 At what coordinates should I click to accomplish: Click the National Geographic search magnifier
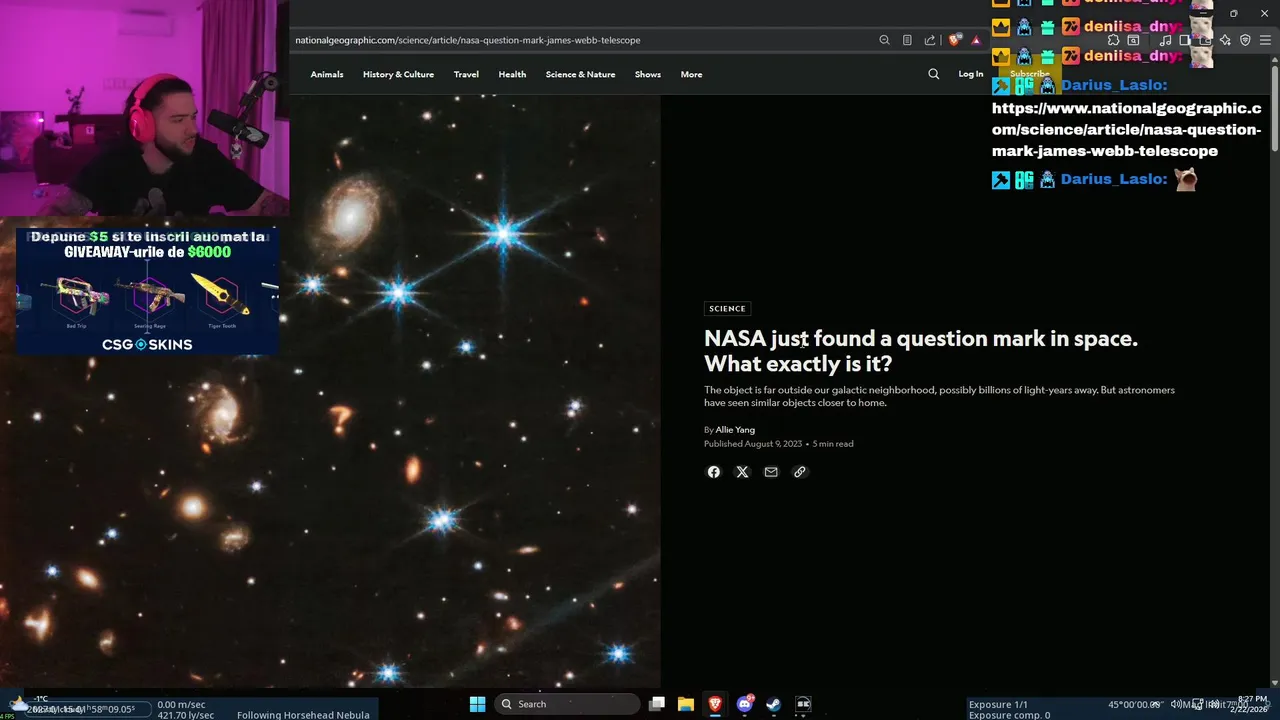click(933, 74)
